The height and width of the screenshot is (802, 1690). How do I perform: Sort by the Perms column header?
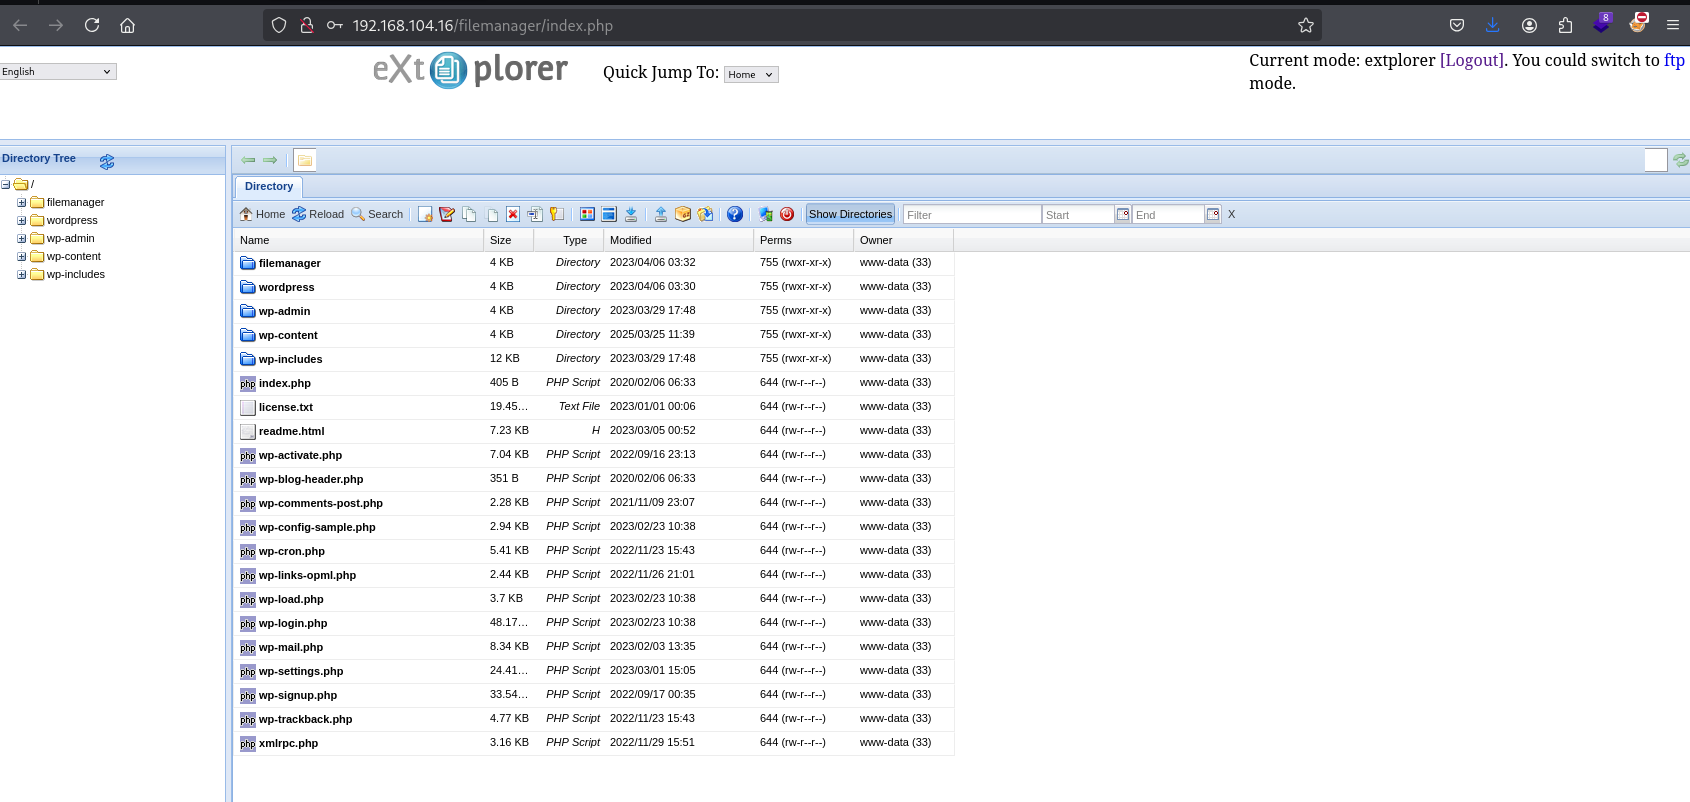coord(803,240)
